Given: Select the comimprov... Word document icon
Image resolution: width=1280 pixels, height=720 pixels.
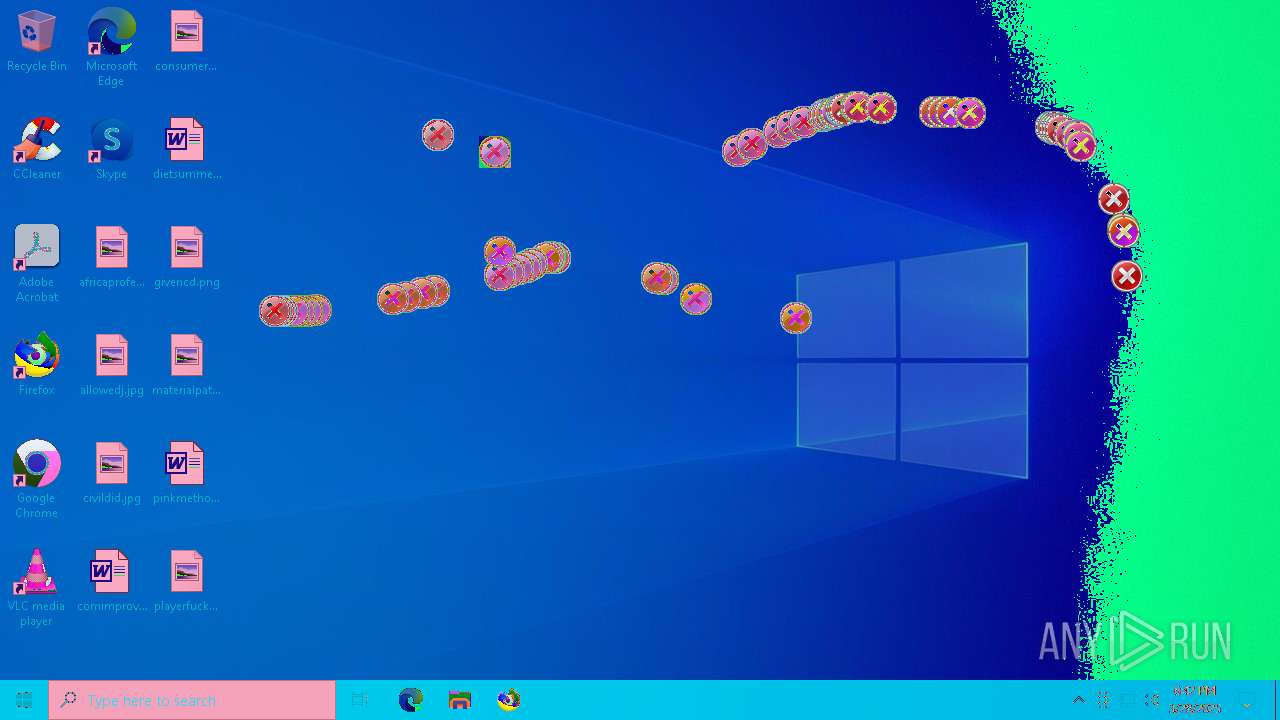Looking at the screenshot, I should pyautogui.click(x=111, y=581).
